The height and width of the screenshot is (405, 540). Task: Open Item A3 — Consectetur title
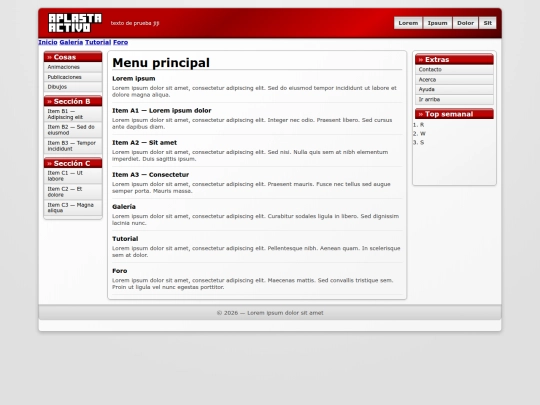[150, 175]
